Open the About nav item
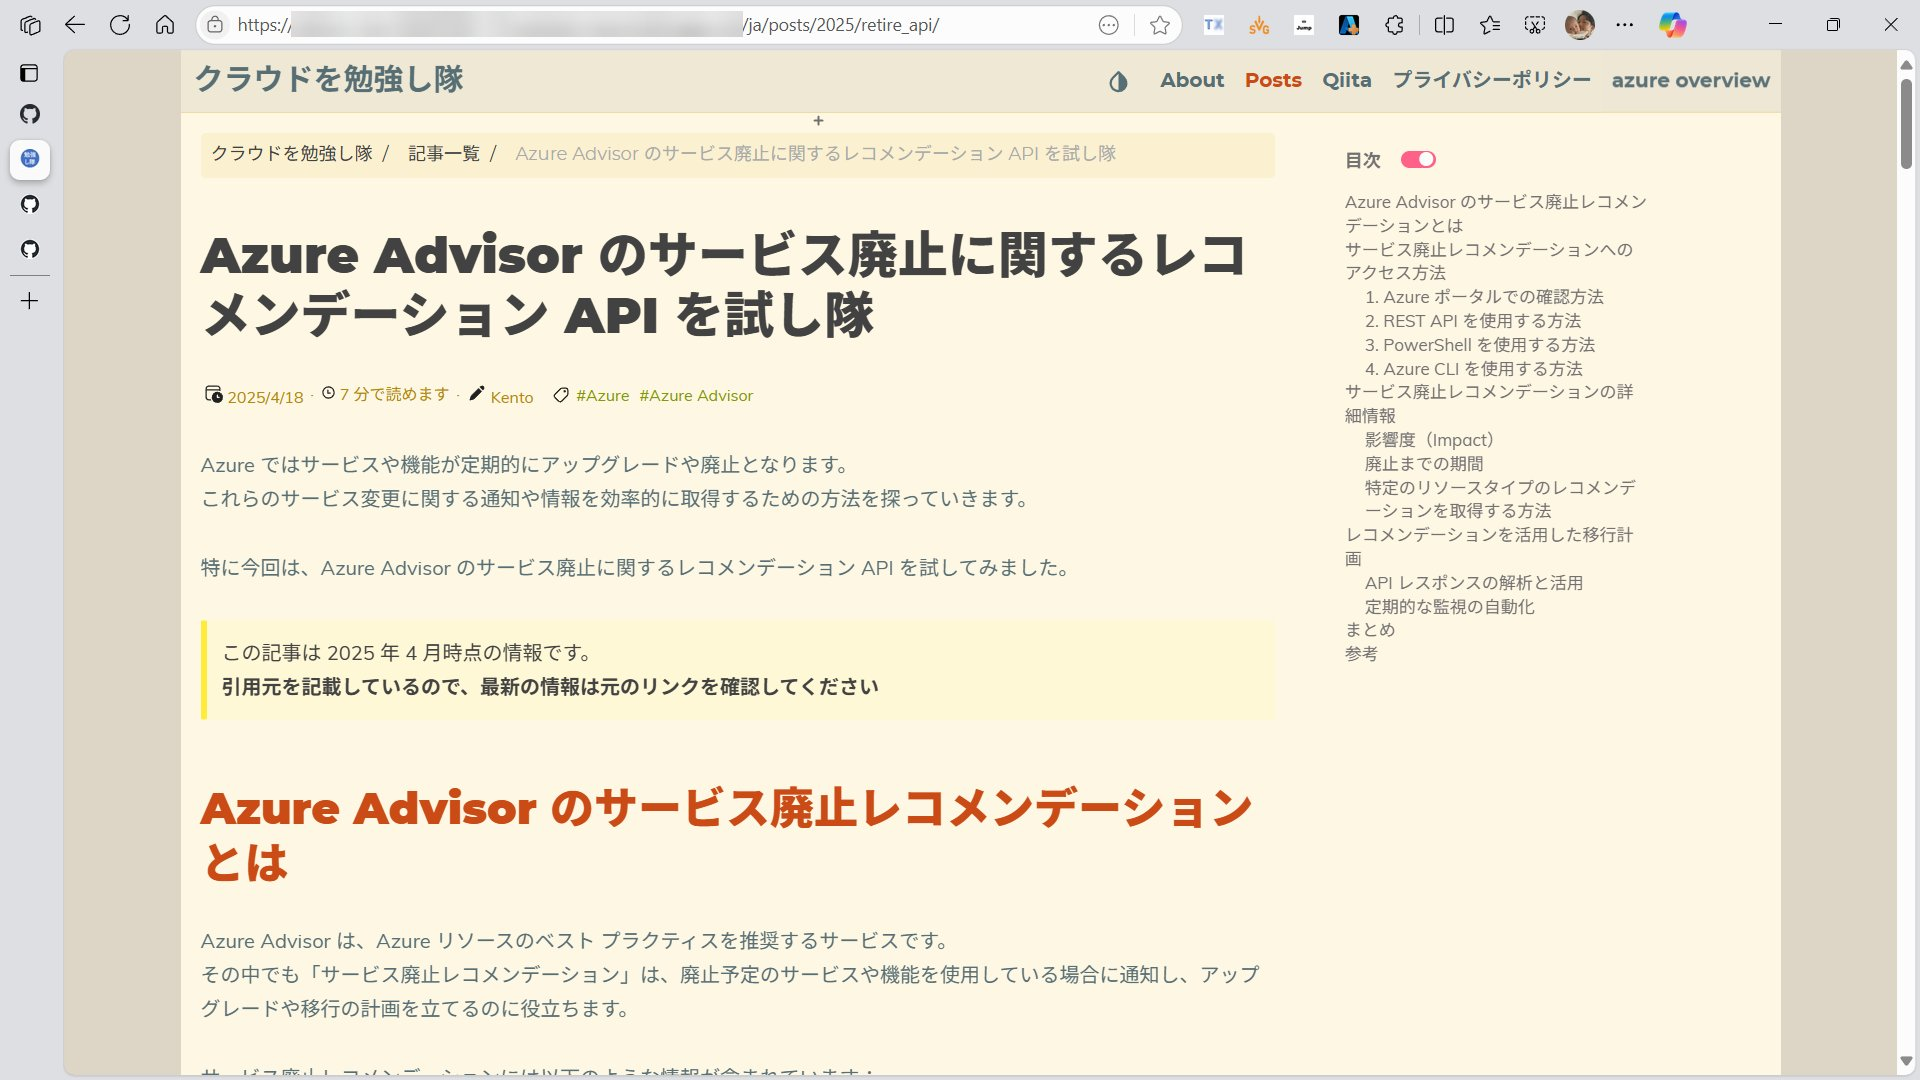Viewport: 1920px width, 1080px height. tap(1191, 80)
